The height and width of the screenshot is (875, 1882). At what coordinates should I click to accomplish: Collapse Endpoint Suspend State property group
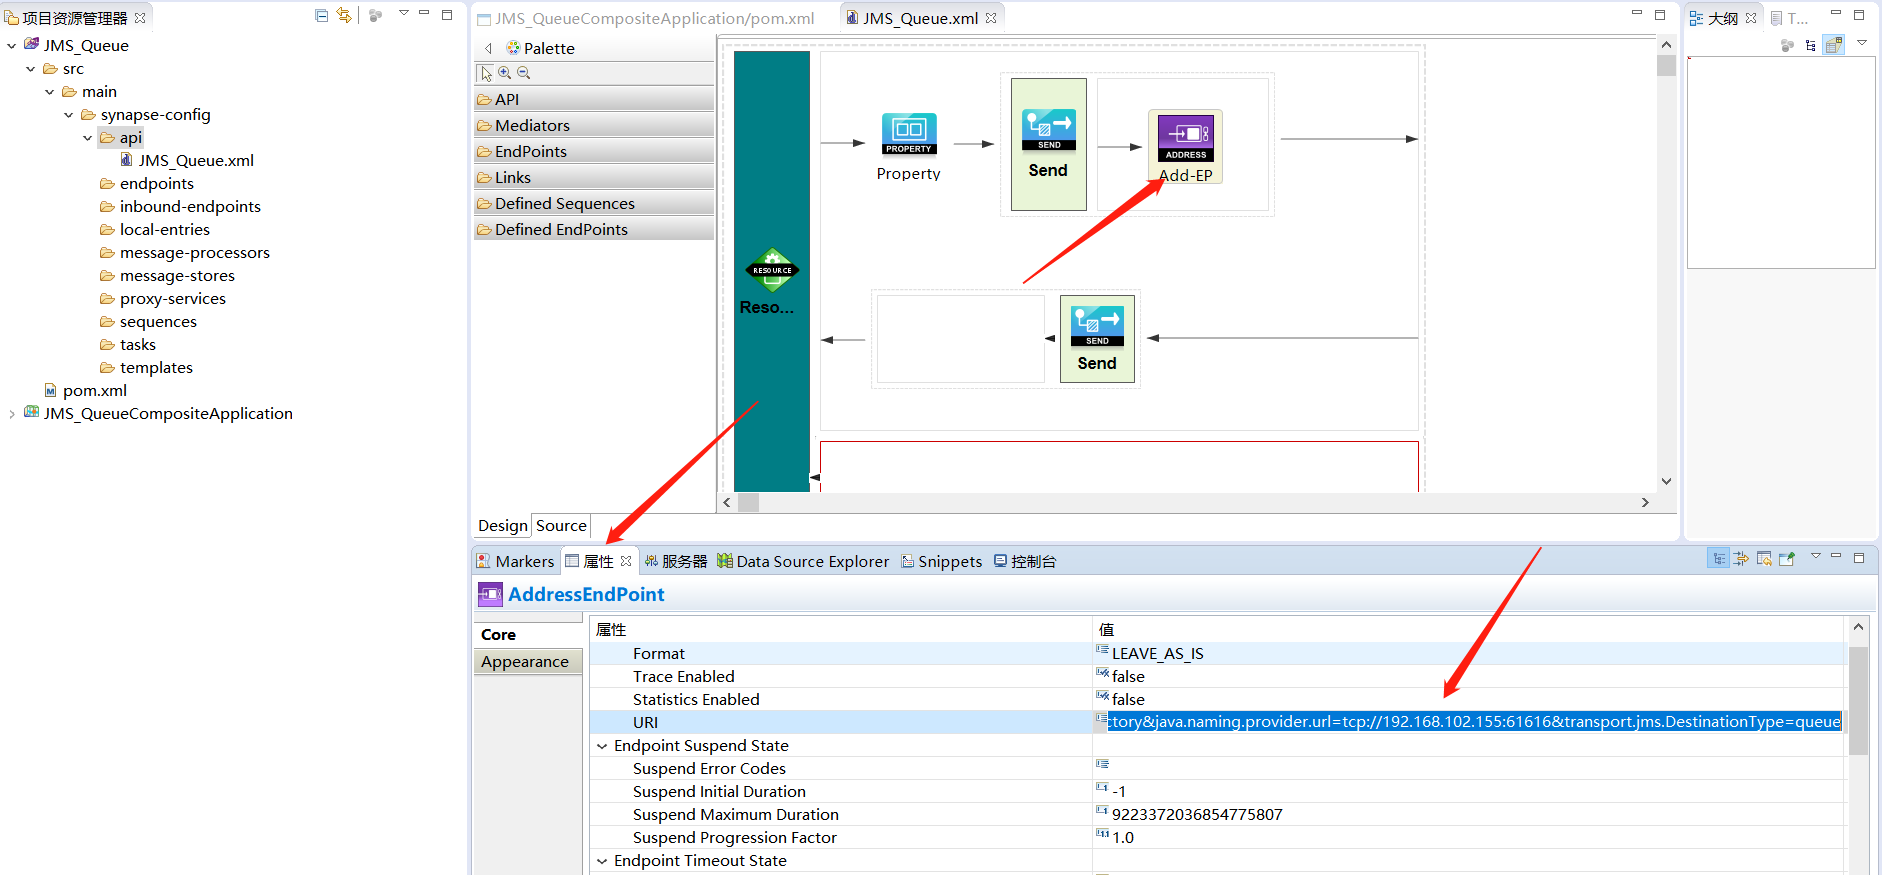pos(602,745)
